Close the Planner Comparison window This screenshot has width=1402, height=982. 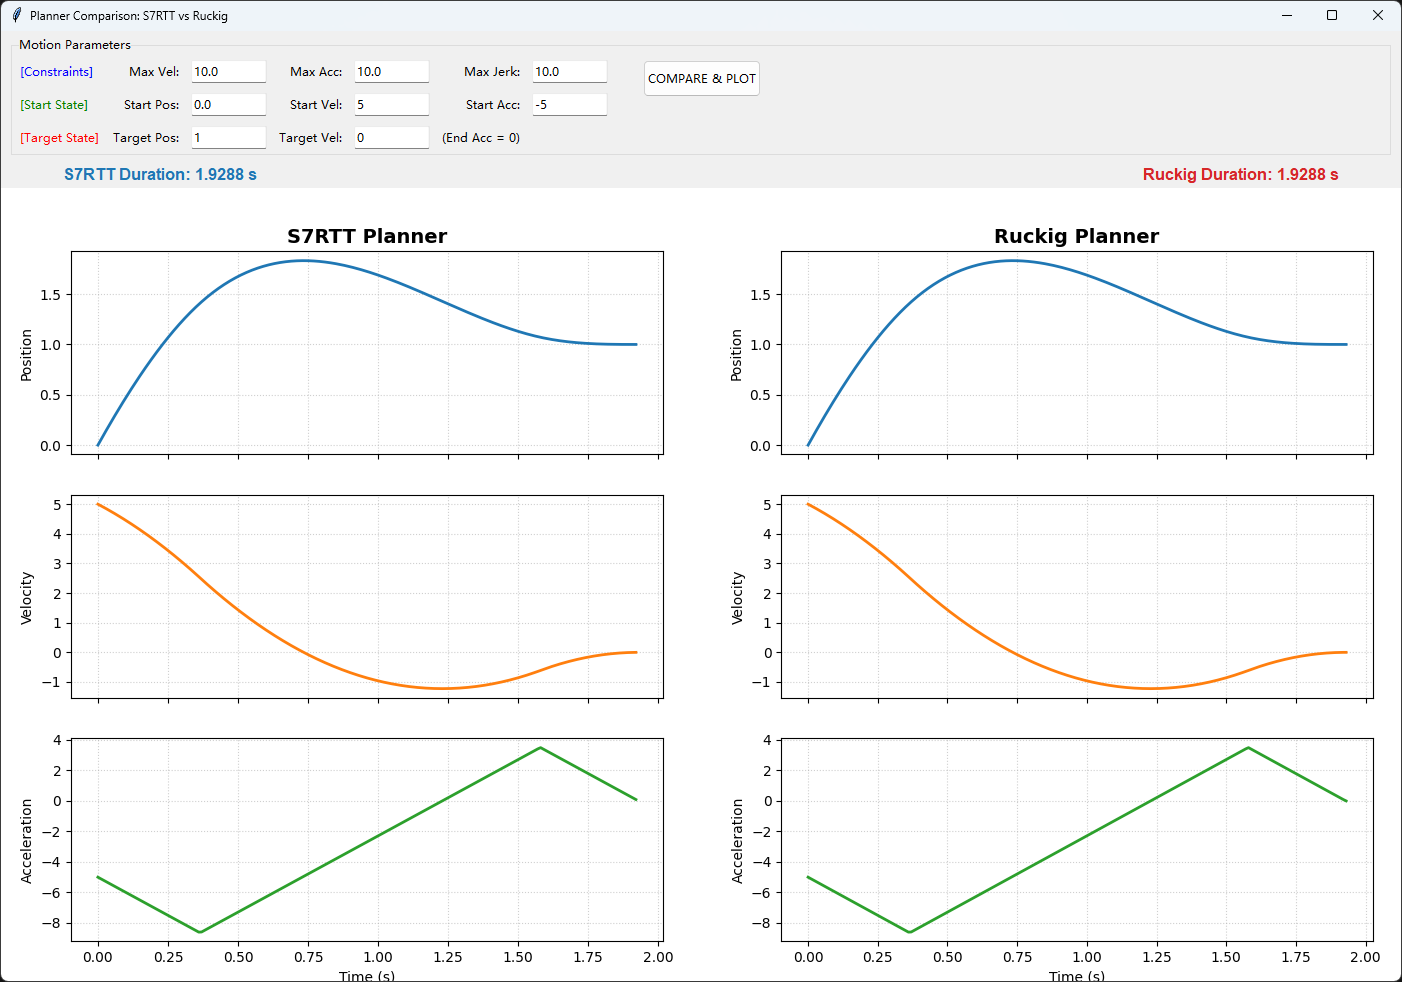(1377, 15)
